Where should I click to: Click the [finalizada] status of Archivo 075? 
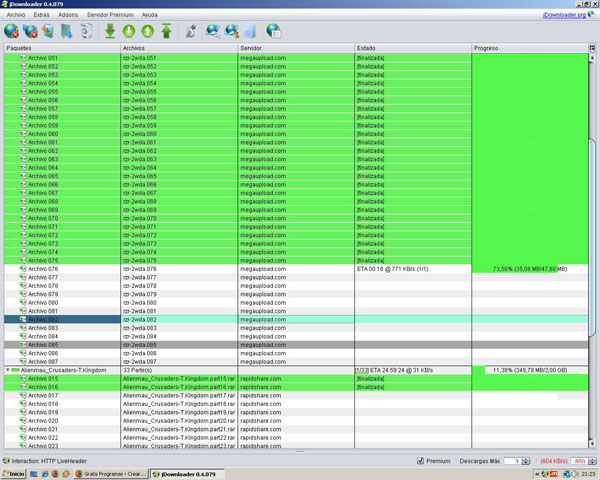click(x=370, y=260)
